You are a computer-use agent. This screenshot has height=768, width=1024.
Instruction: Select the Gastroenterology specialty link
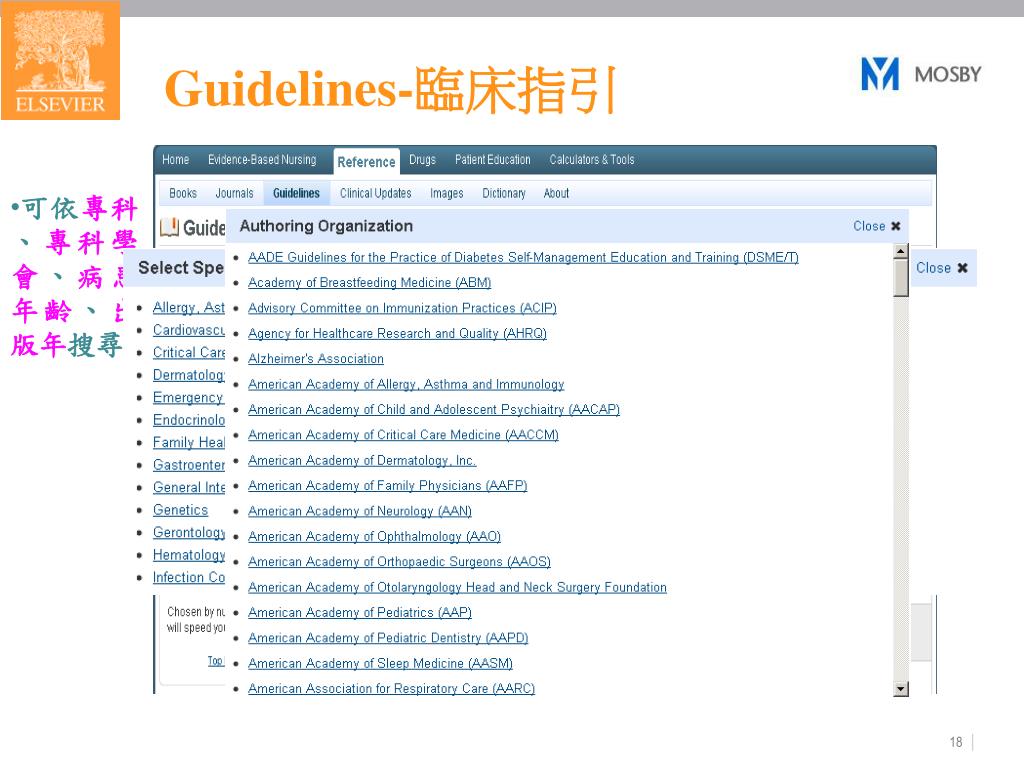point(189,466)
